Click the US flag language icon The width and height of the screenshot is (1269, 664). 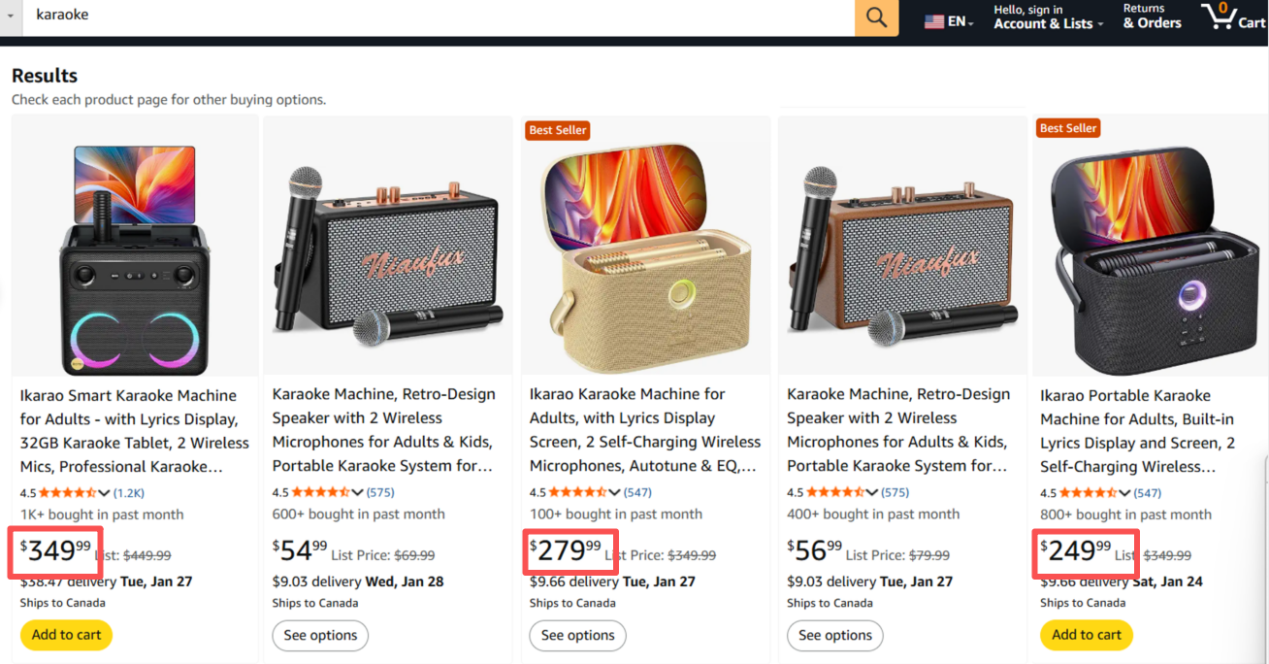(x=934, y=21)
